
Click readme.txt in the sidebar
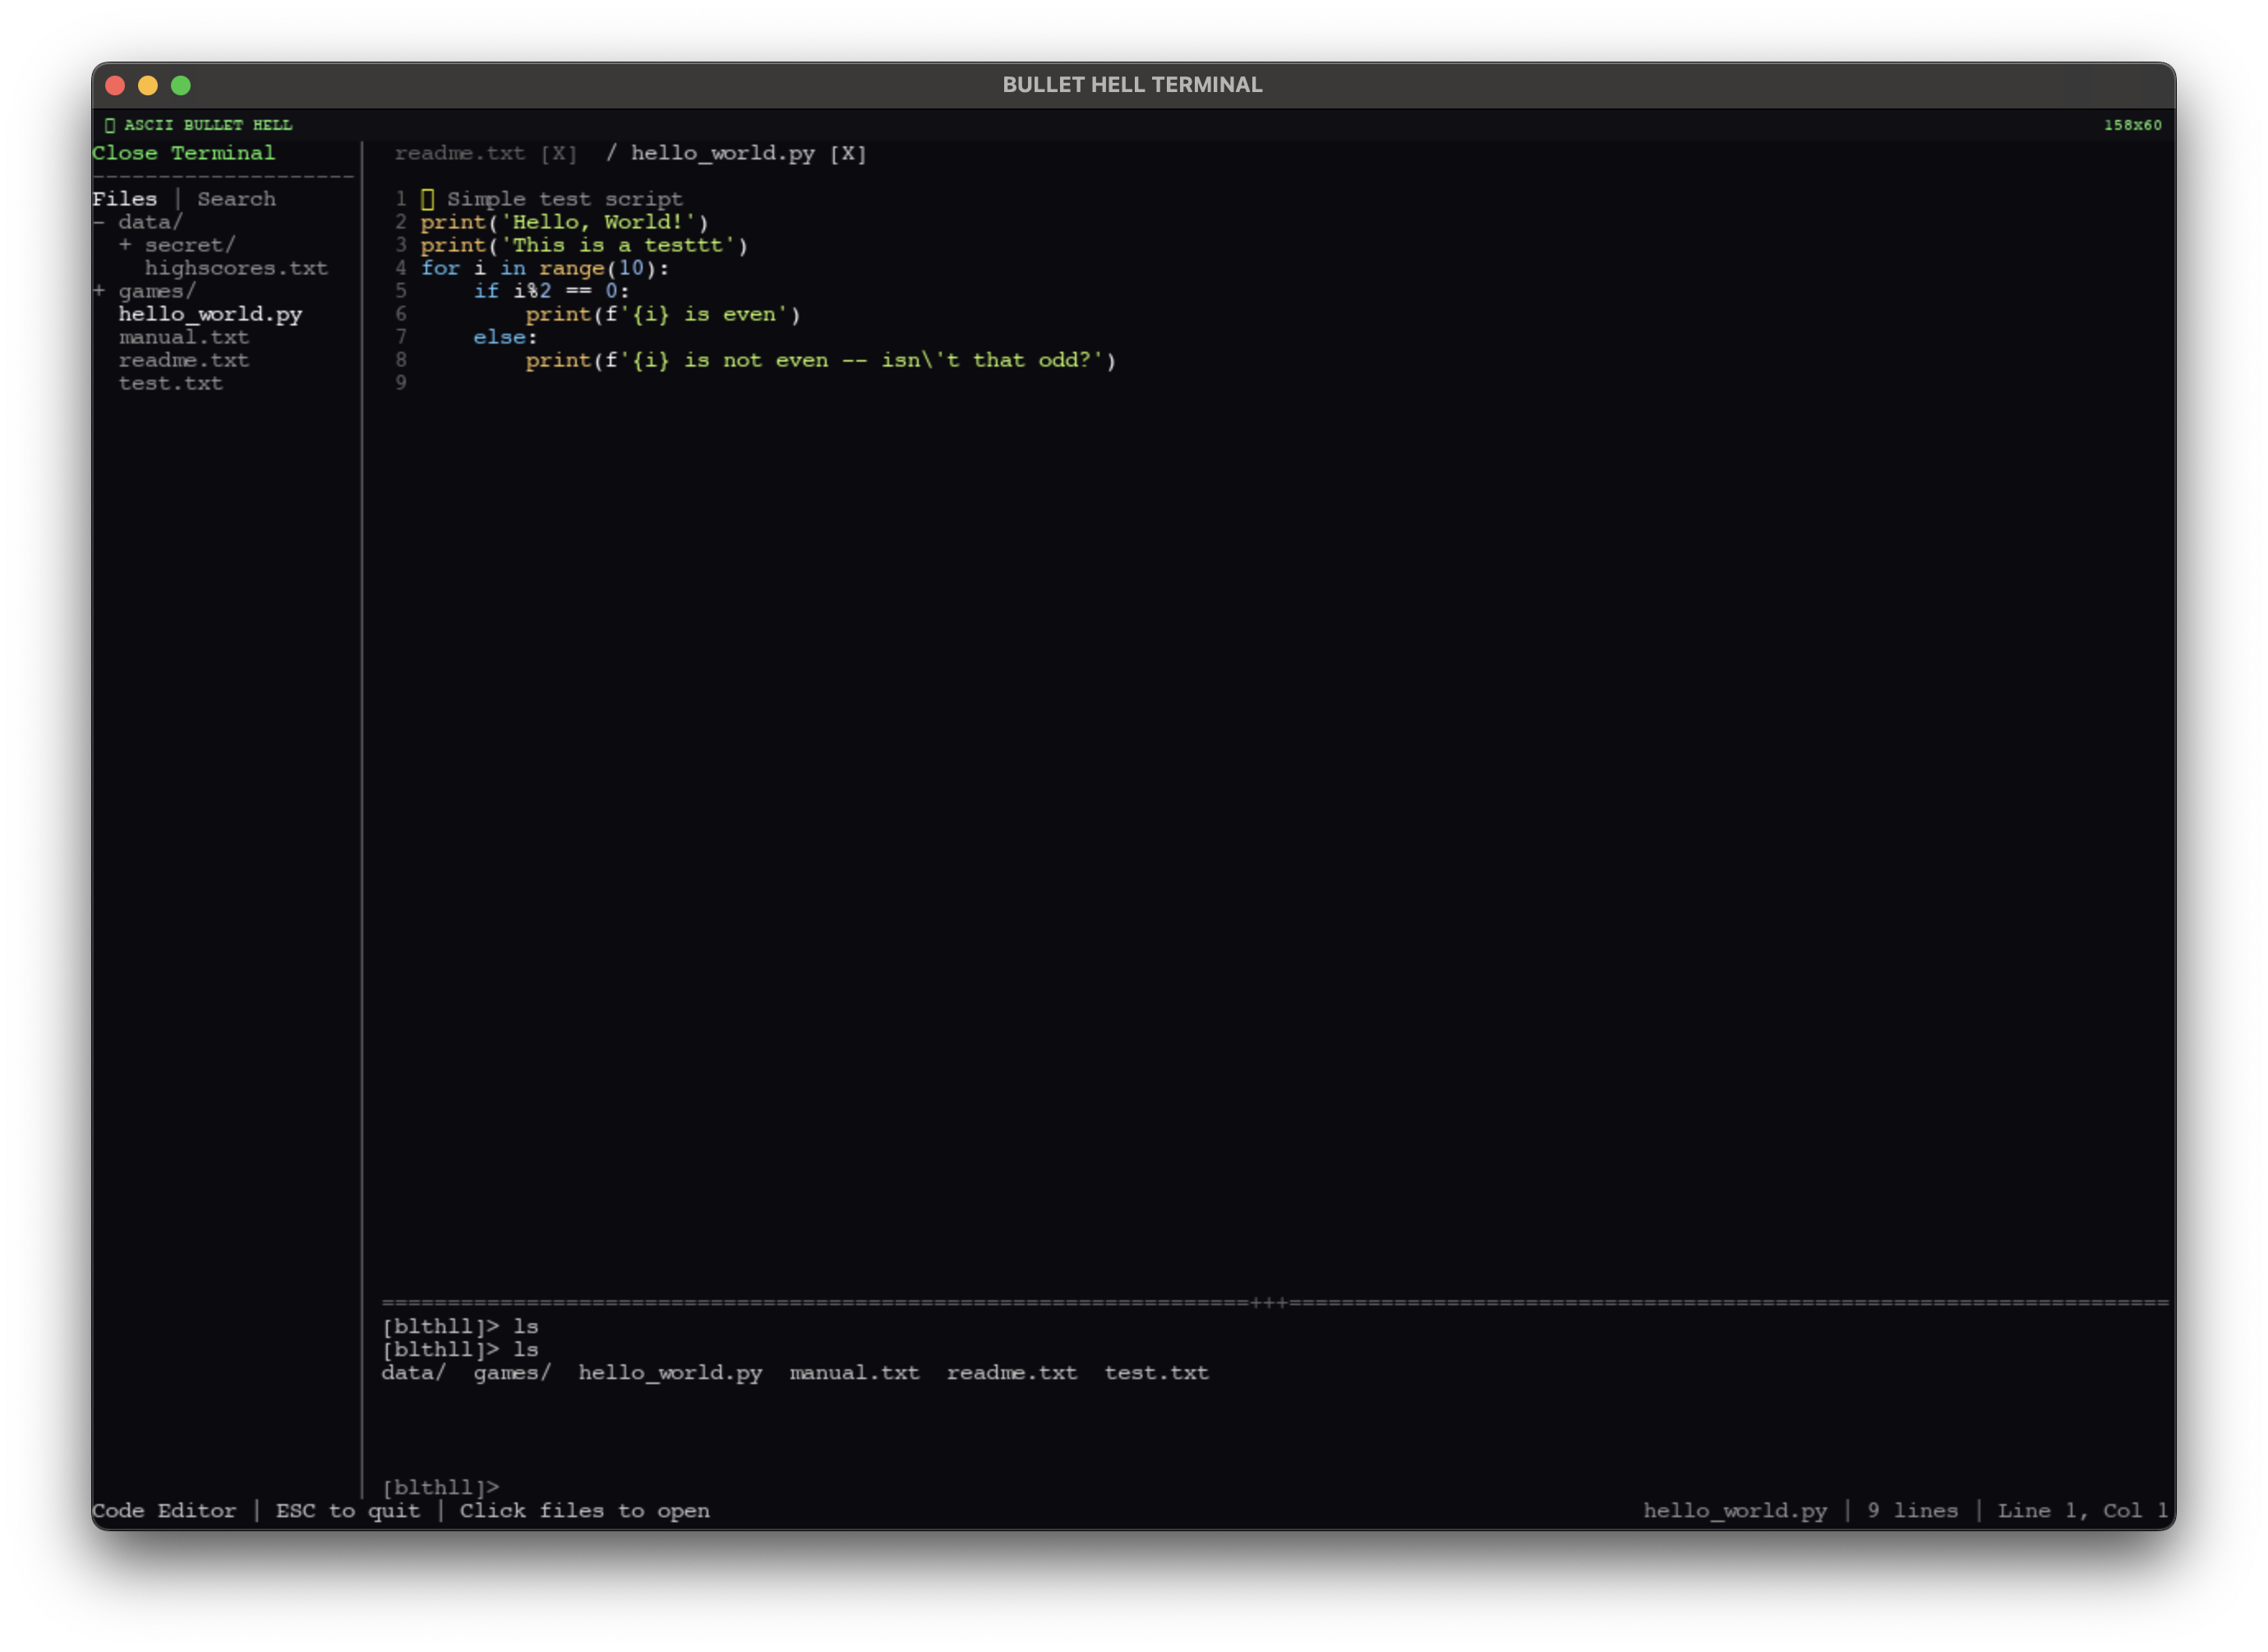click(x=185, y=360)
